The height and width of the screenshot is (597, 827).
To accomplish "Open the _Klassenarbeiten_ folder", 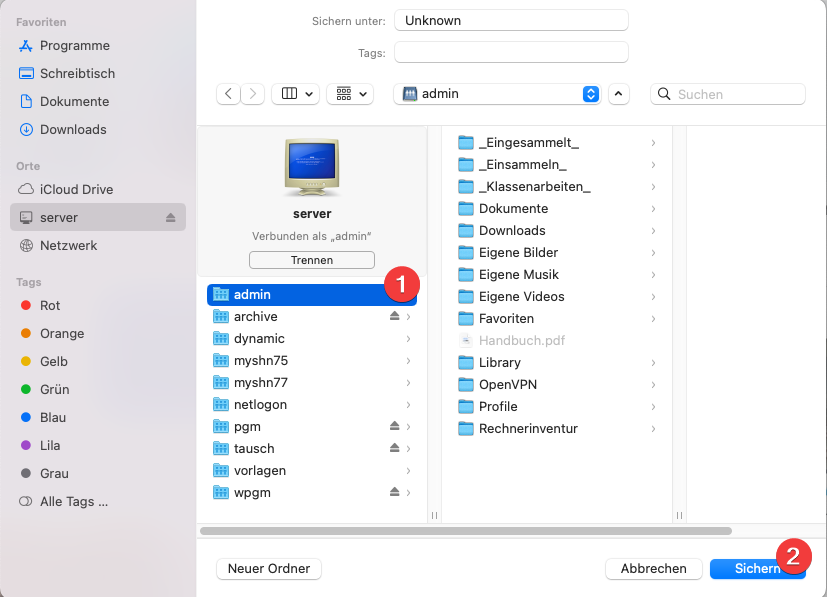I will (557, 187).
